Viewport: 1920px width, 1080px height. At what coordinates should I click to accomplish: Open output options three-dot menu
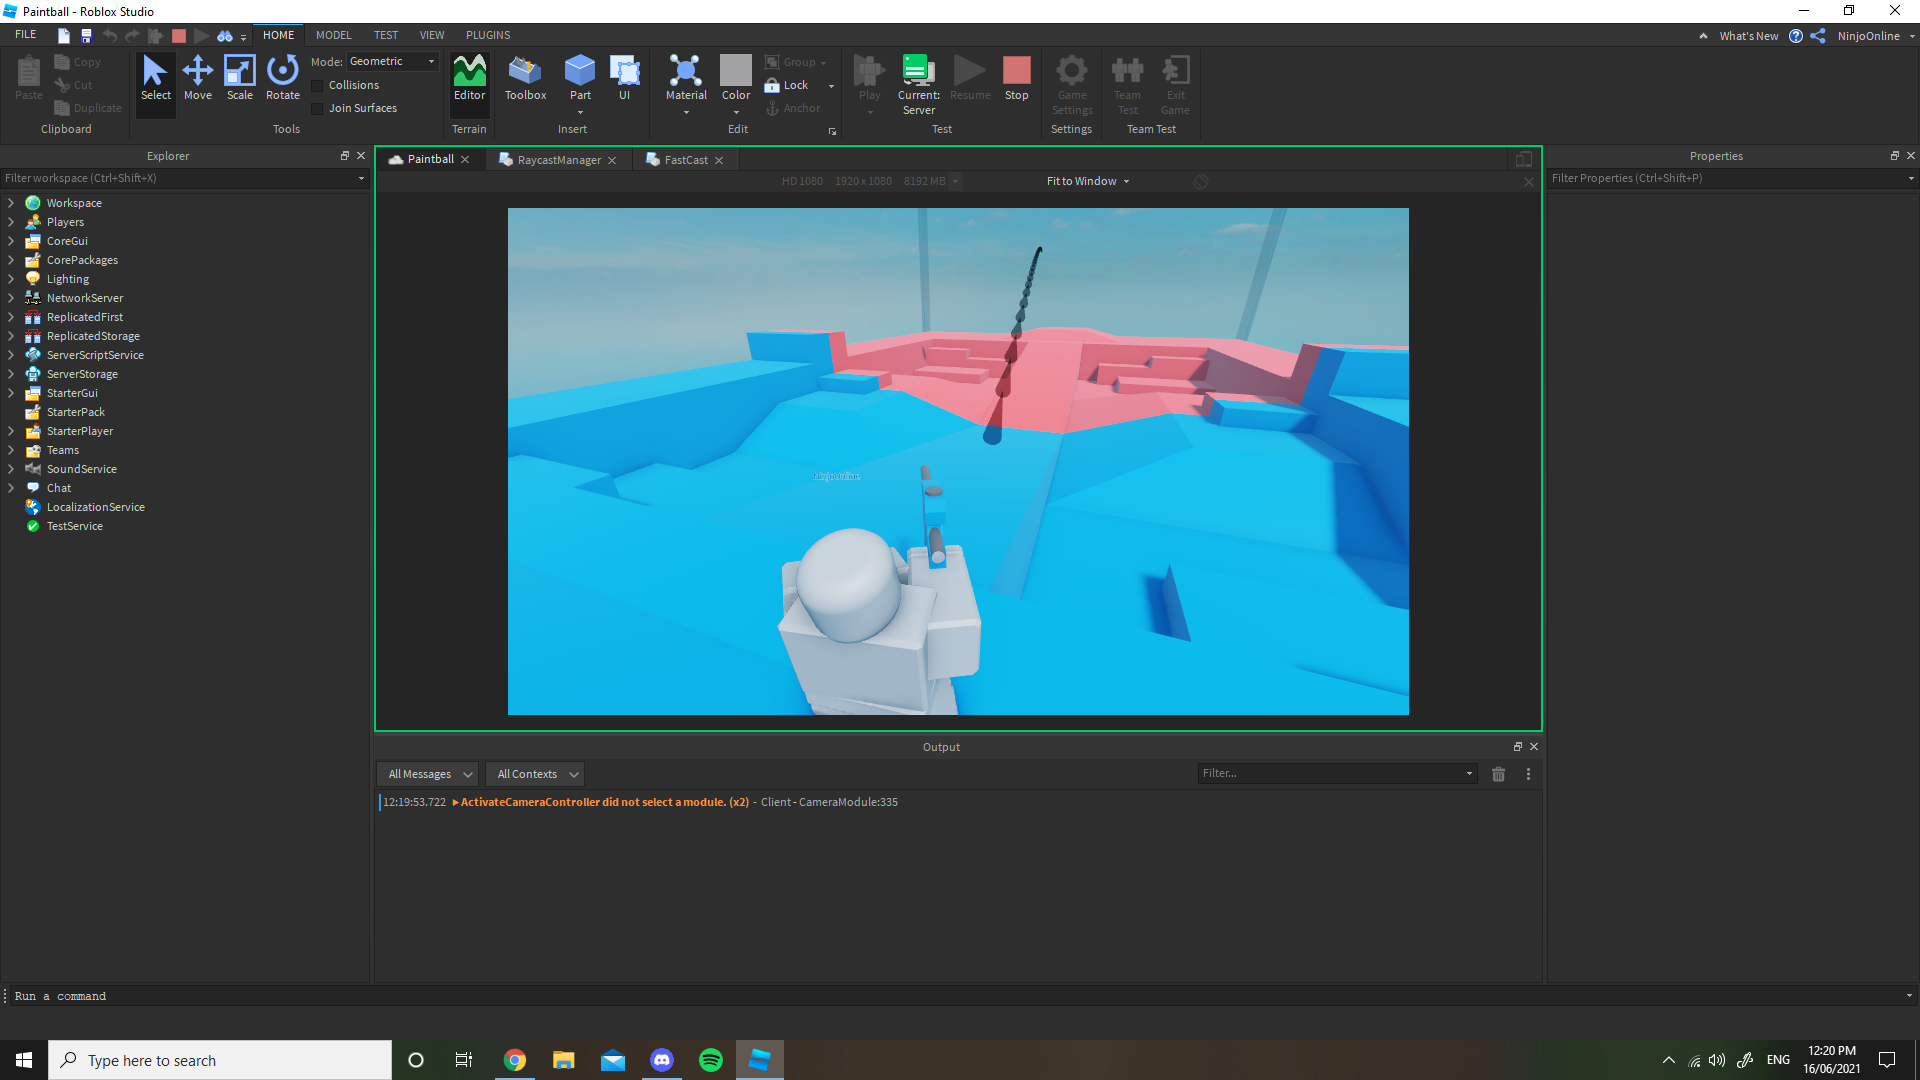[1528, 774]
